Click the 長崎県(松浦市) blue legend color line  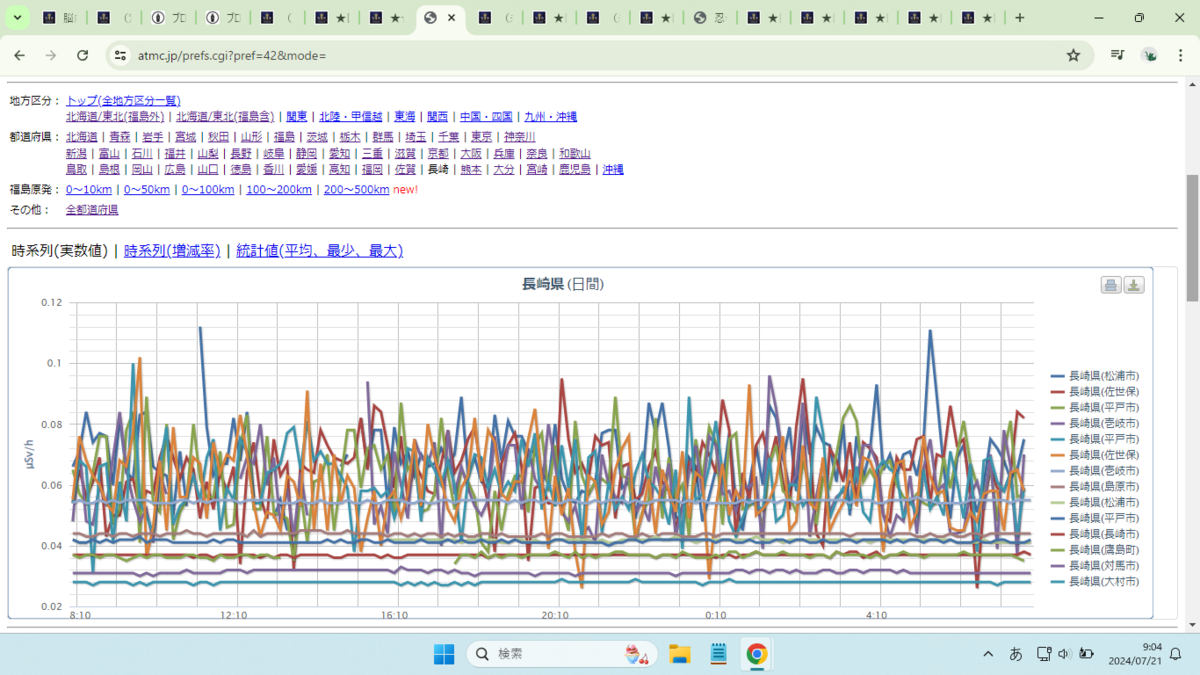click(x=1058, y=376)
